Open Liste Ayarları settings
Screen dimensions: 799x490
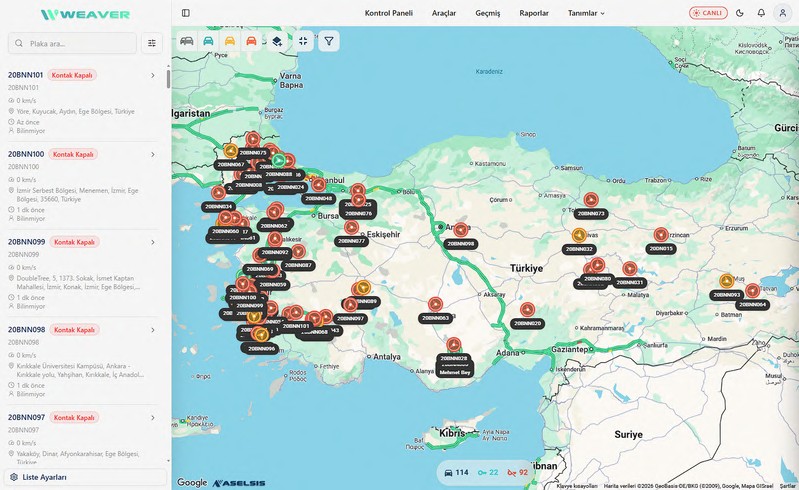[85, 477]
